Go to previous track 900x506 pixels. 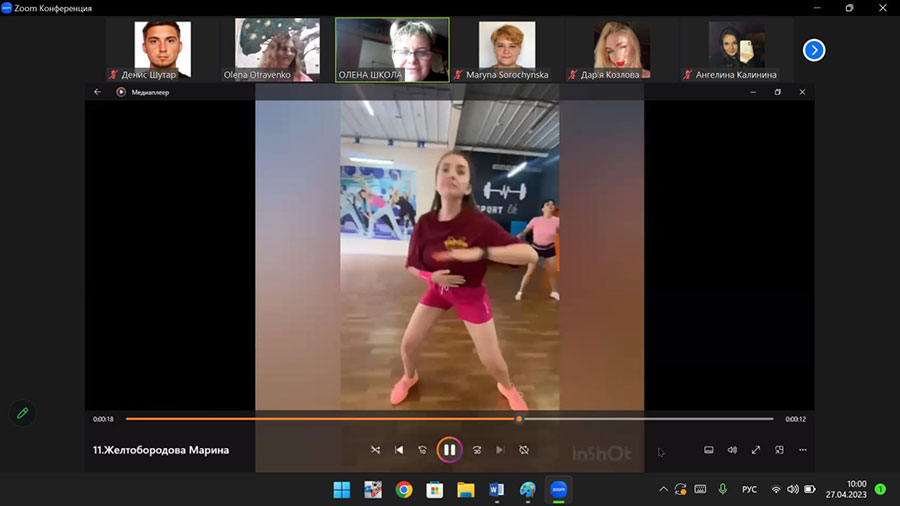point(399,450)
